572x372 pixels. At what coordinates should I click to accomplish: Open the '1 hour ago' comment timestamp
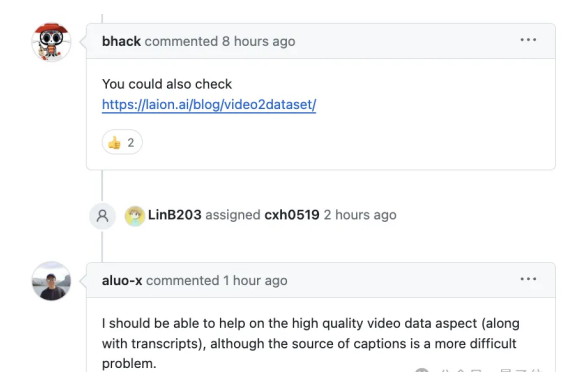tap(255, 280)
